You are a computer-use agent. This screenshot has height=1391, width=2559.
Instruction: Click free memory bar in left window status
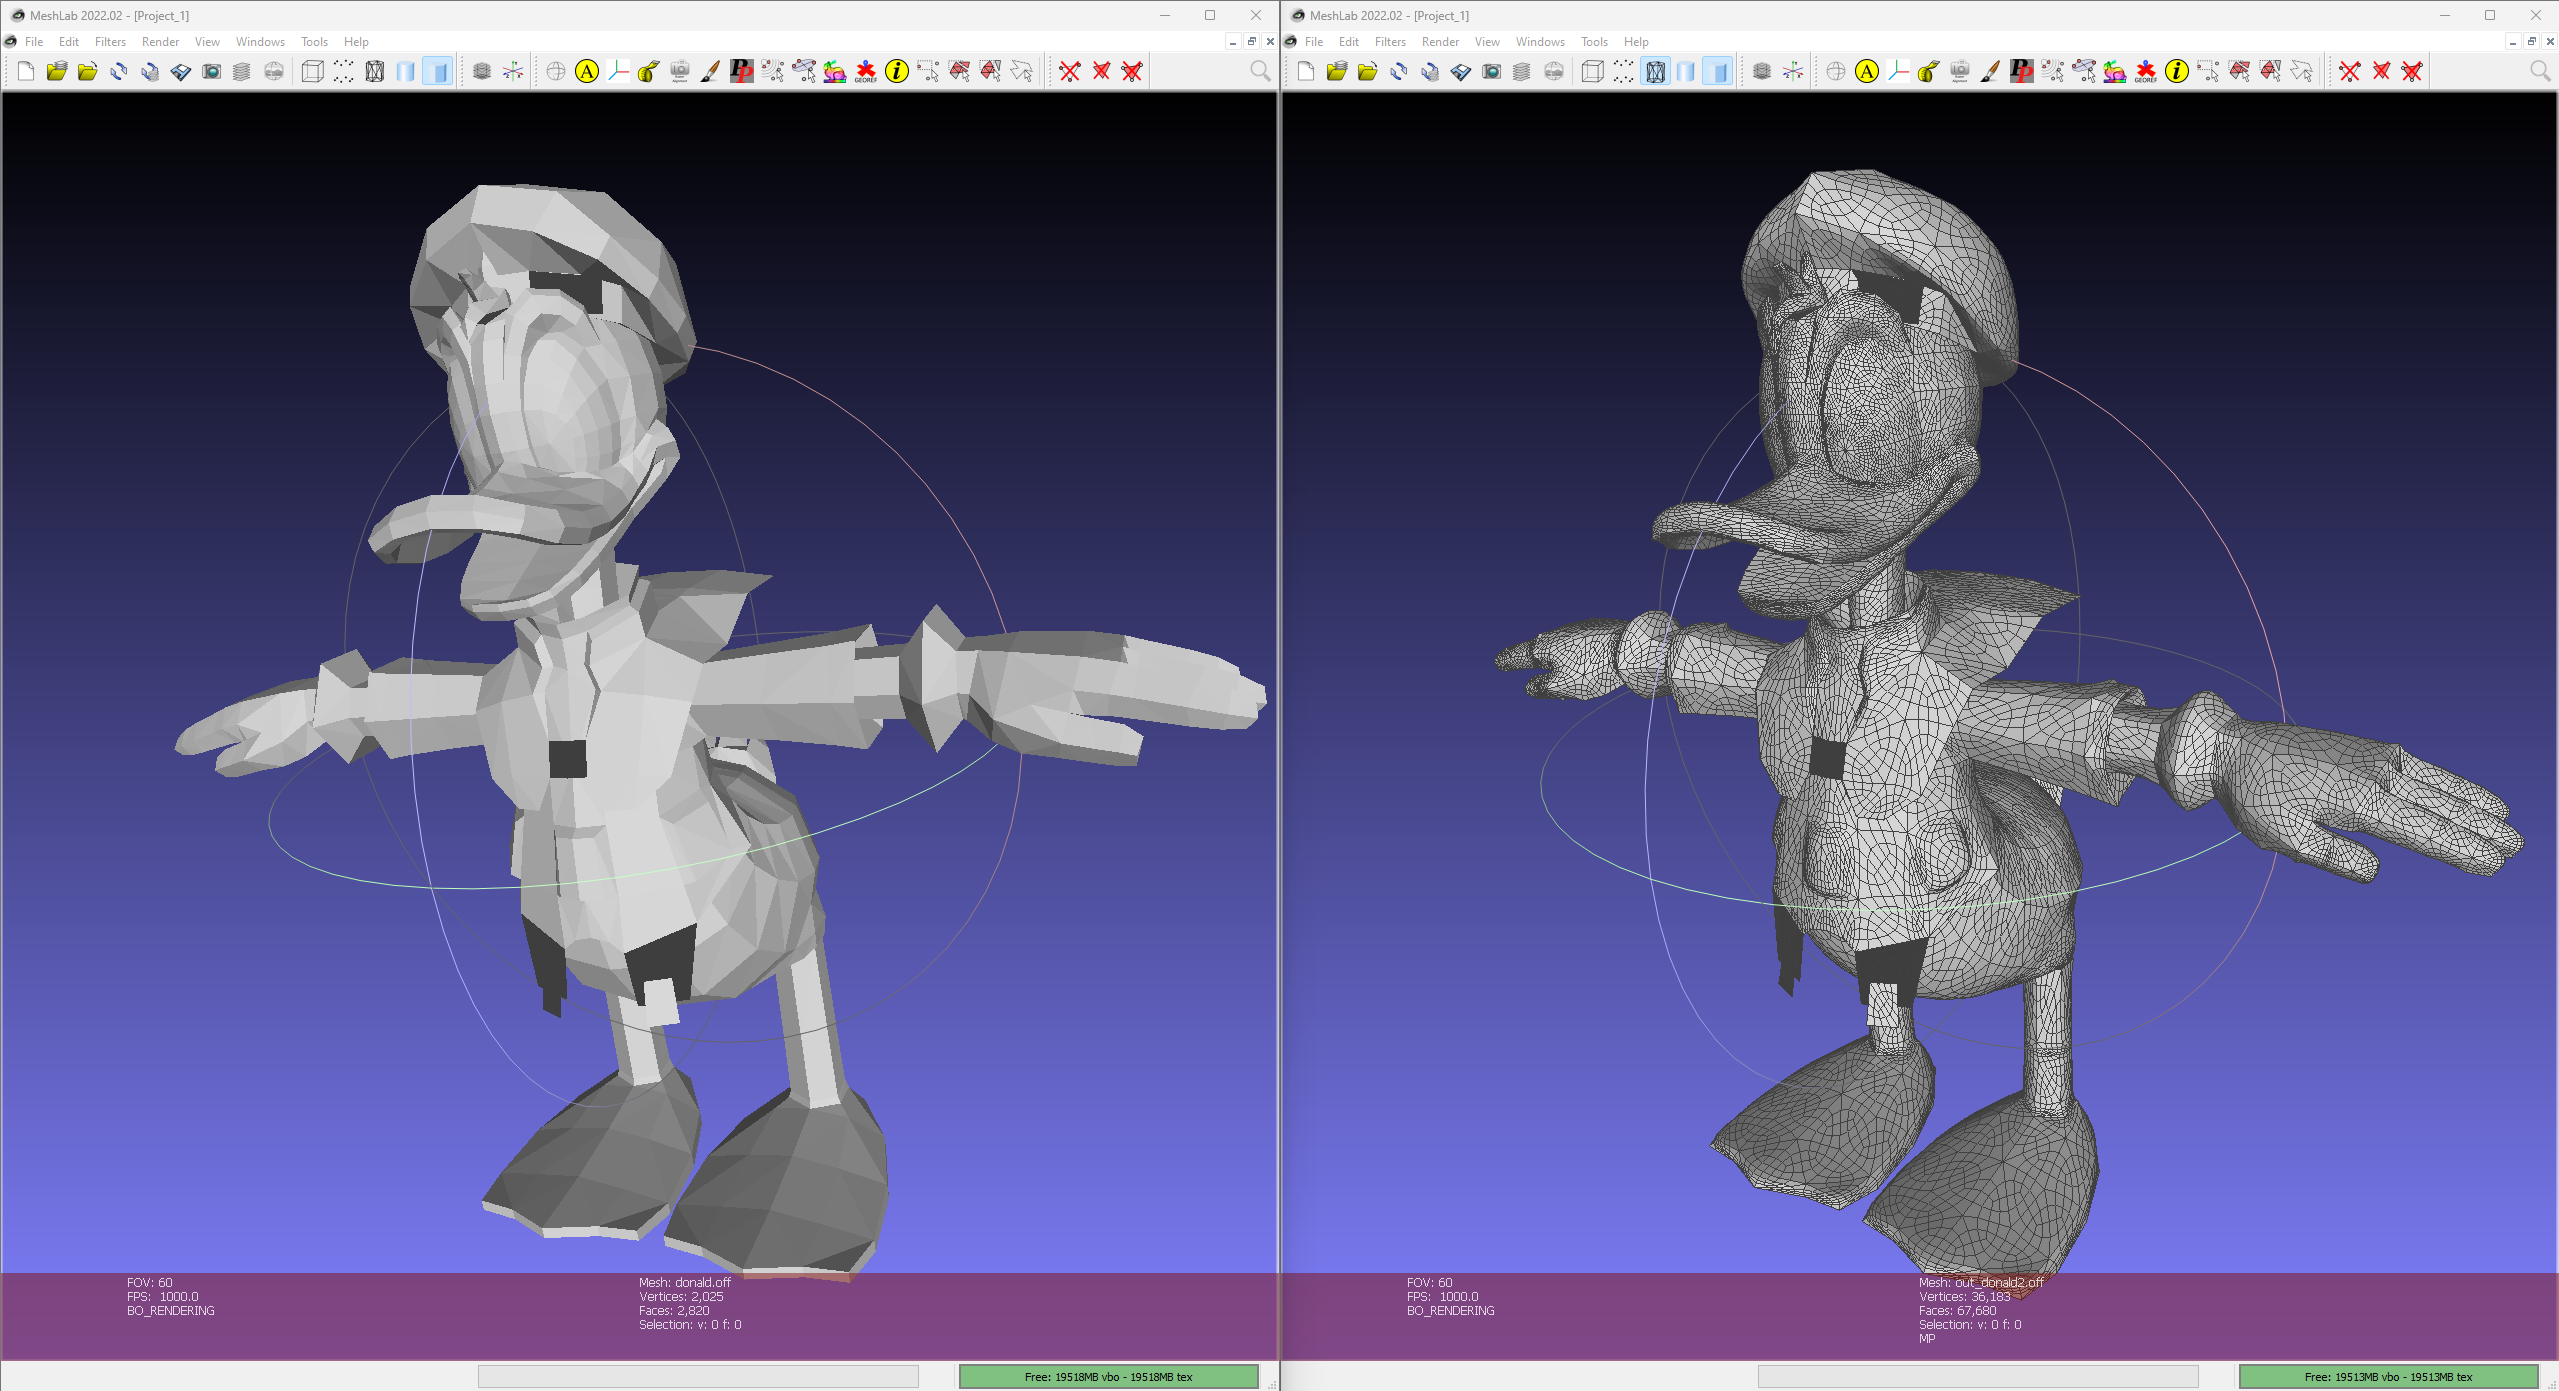pos(1108,1377)
